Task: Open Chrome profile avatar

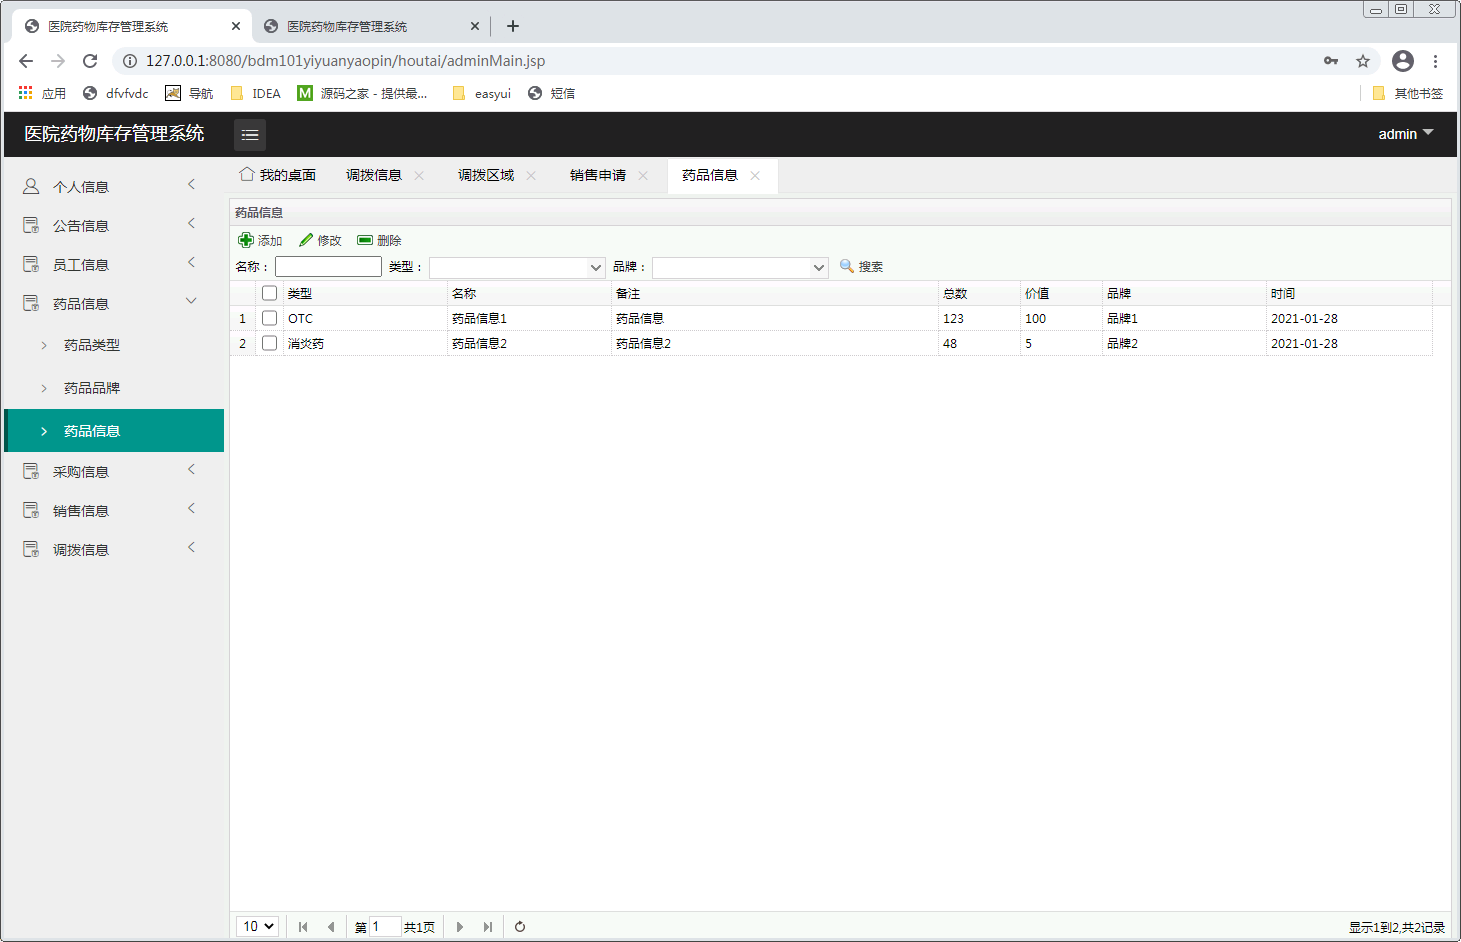Action: tap(1403, 61)
